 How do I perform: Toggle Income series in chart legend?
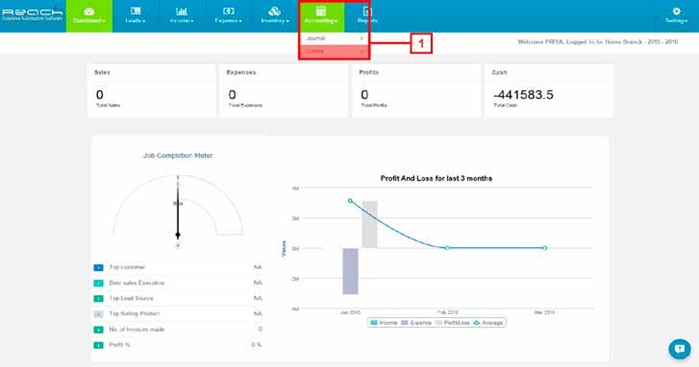pyautogui.click(x=384, y=322)
